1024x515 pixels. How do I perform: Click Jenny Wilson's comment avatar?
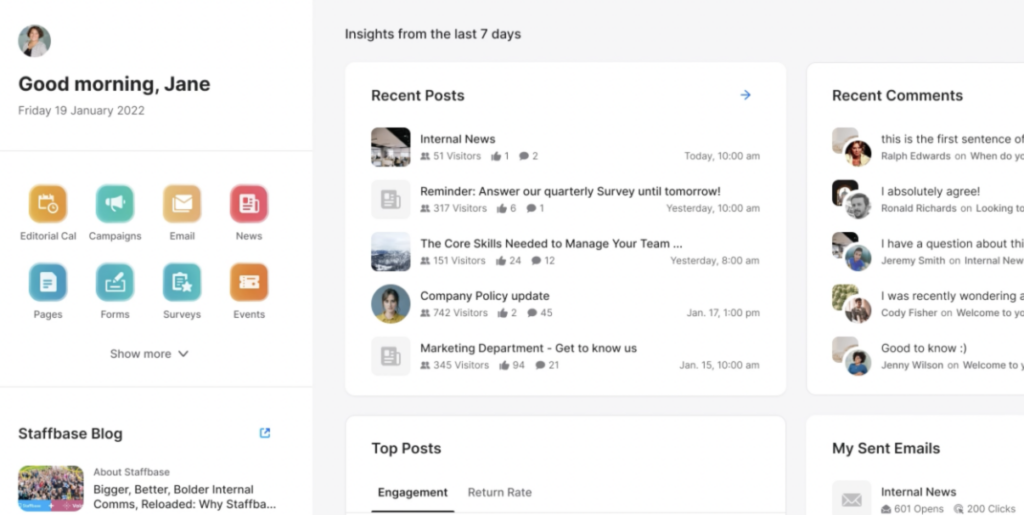tap(857, 362)
